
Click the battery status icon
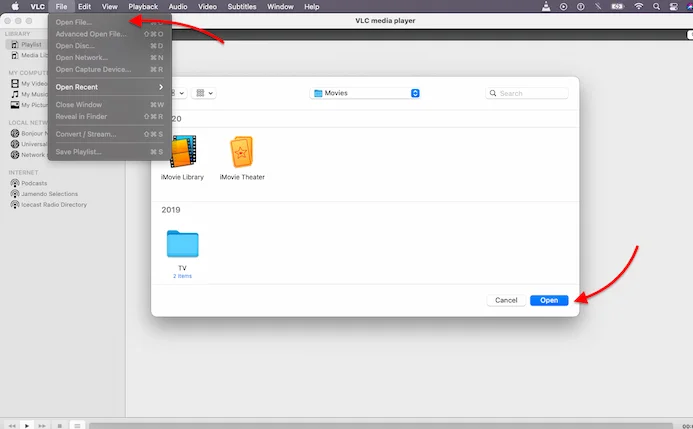(x=617, y=7)
